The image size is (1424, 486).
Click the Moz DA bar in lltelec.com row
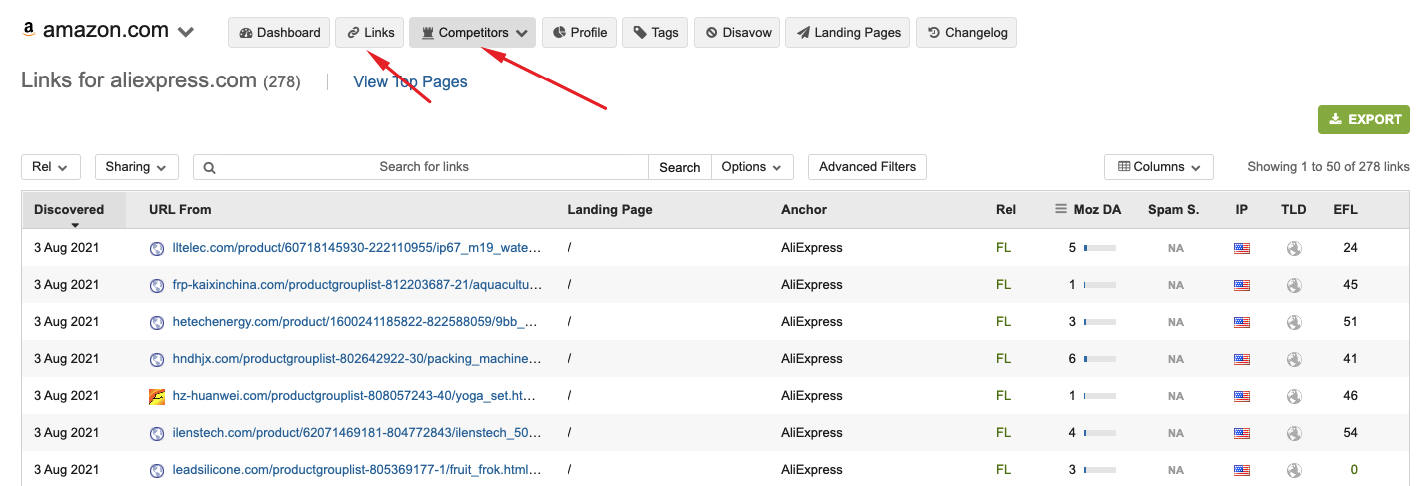tap(1099, 248)
